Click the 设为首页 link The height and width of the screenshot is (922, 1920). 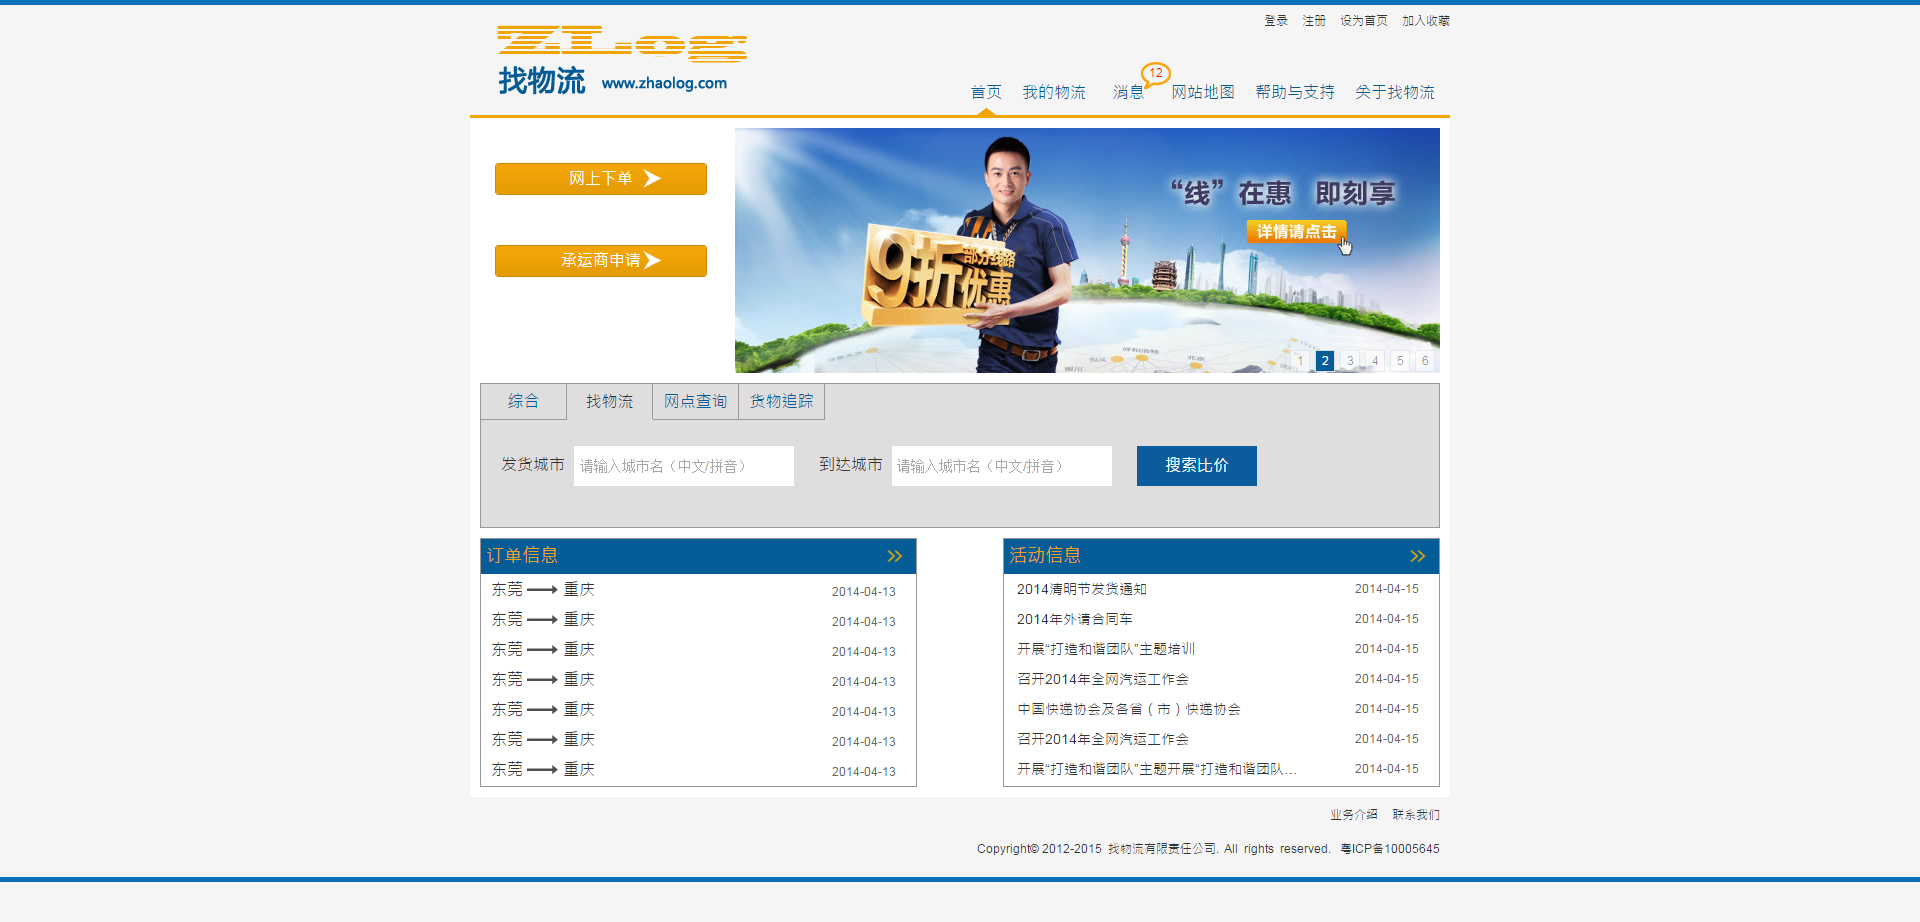pyautogui.click(x=1364, y=21)
